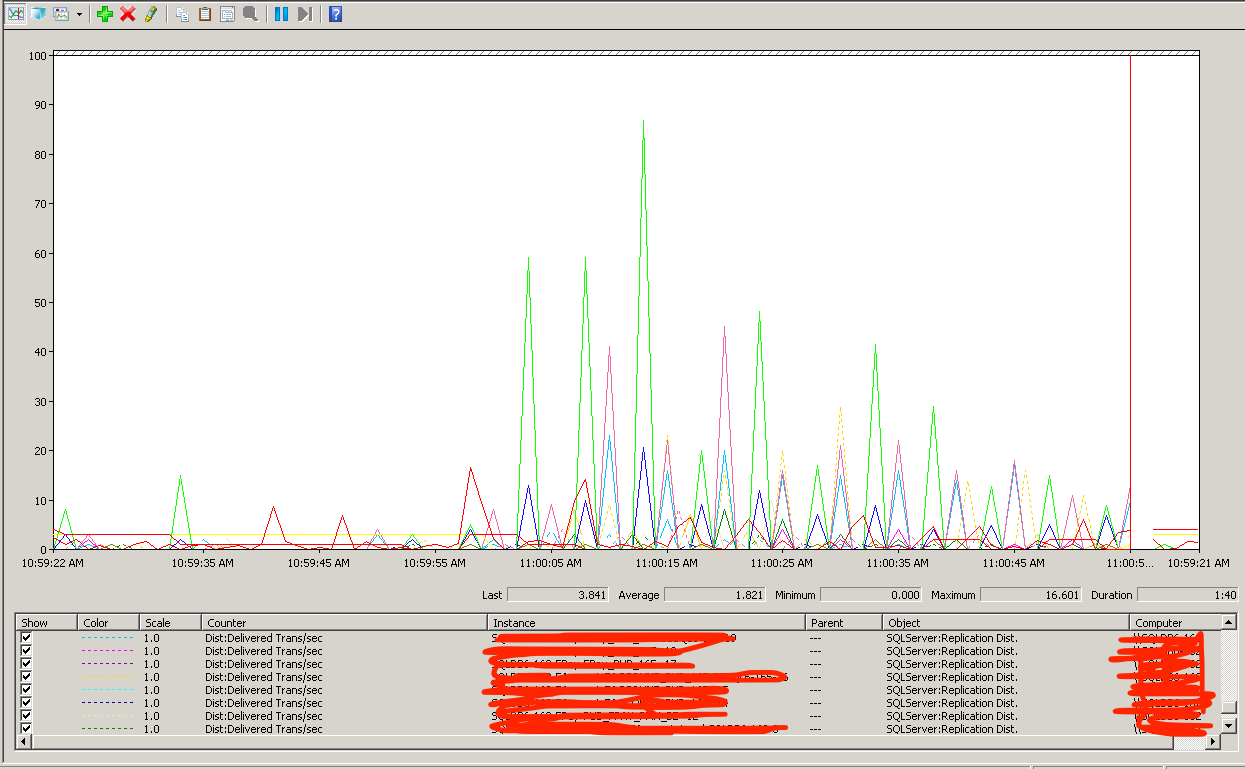Click the Zoom magnifier icon
Screen dimensions: 1245x769
tap(250, 14)
